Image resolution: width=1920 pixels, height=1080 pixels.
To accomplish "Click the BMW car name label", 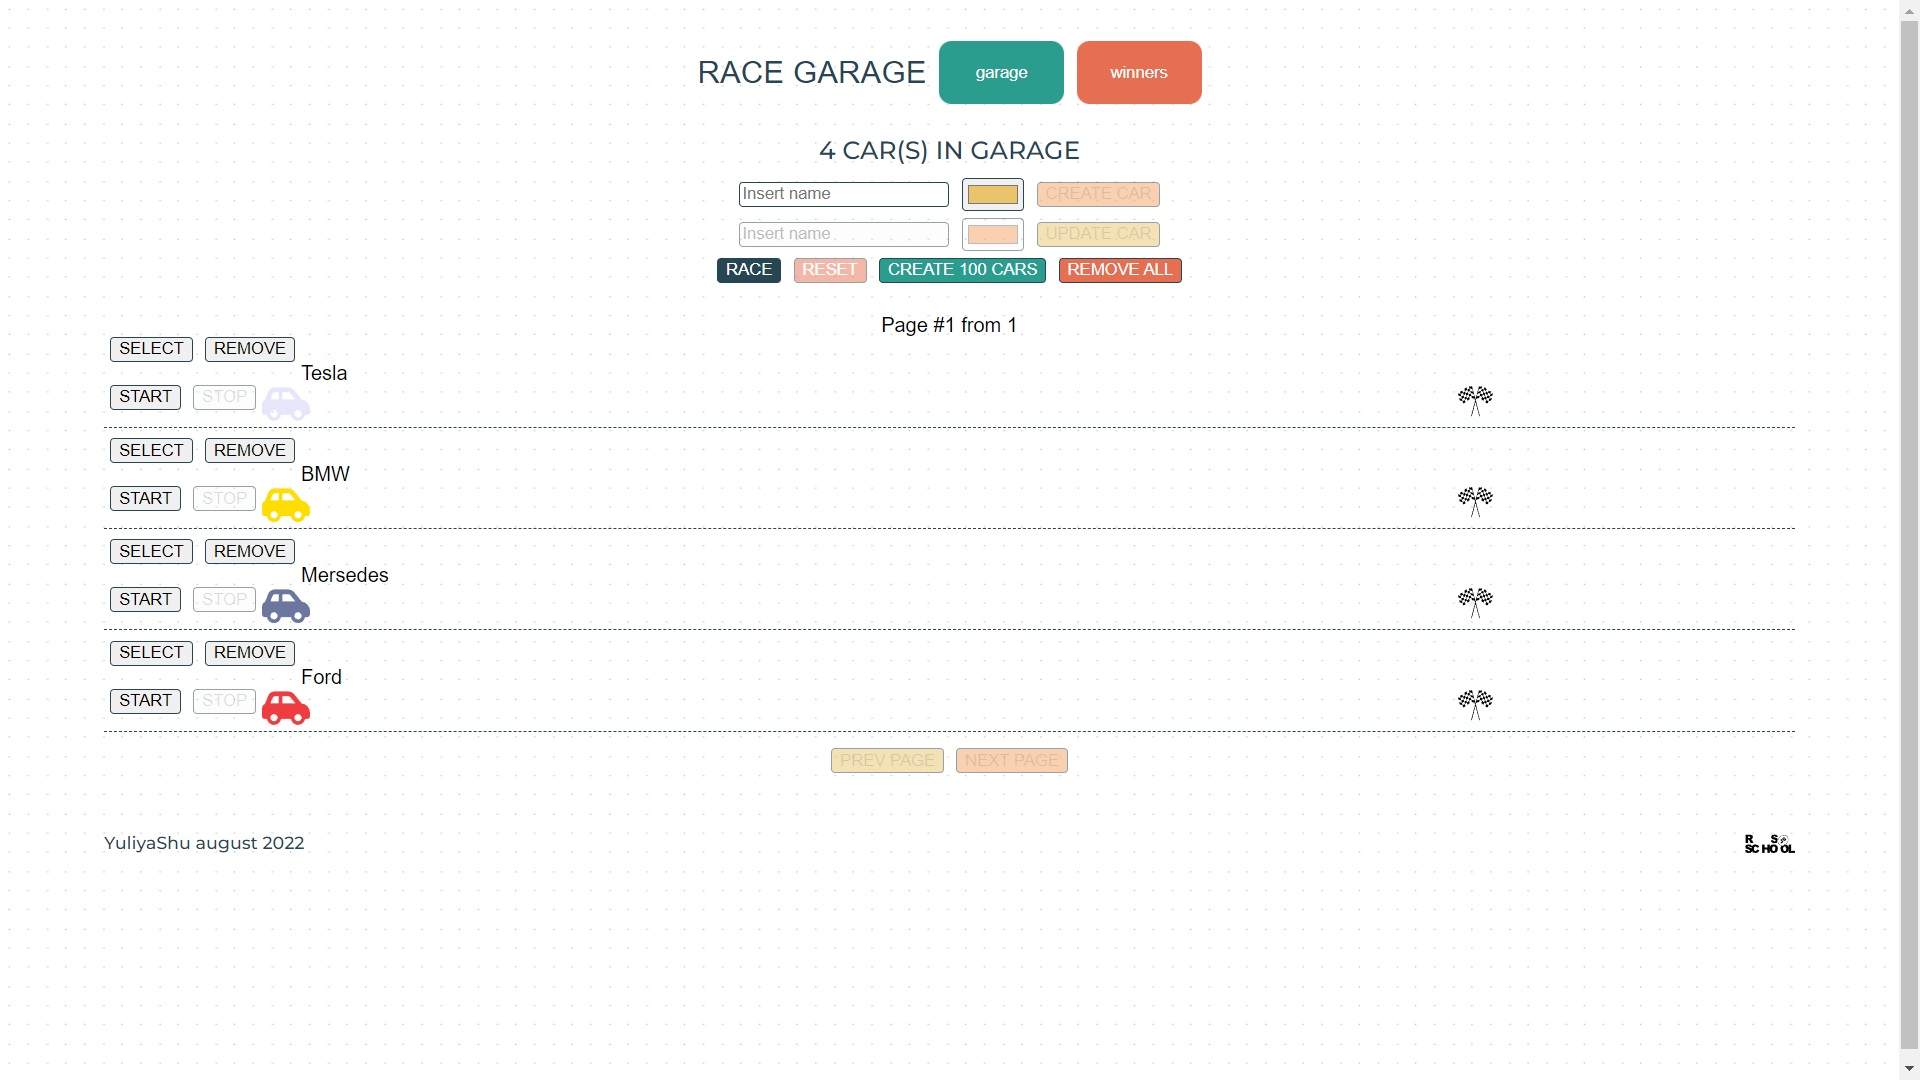I will tap(325, 474).
